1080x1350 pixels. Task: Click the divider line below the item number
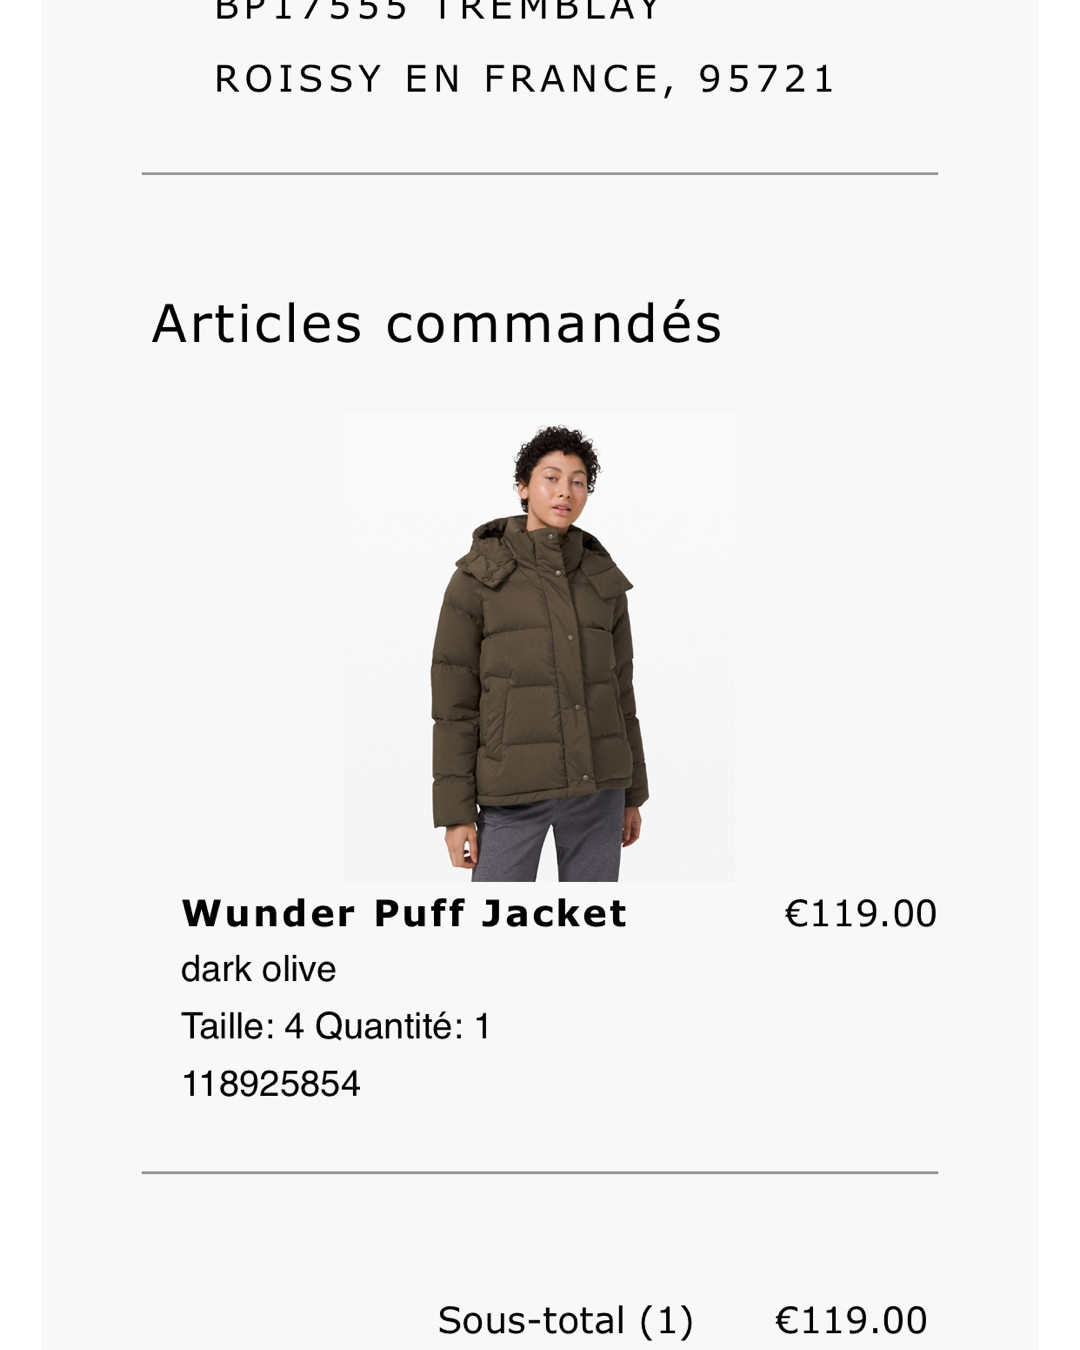tap(540, 1172)
